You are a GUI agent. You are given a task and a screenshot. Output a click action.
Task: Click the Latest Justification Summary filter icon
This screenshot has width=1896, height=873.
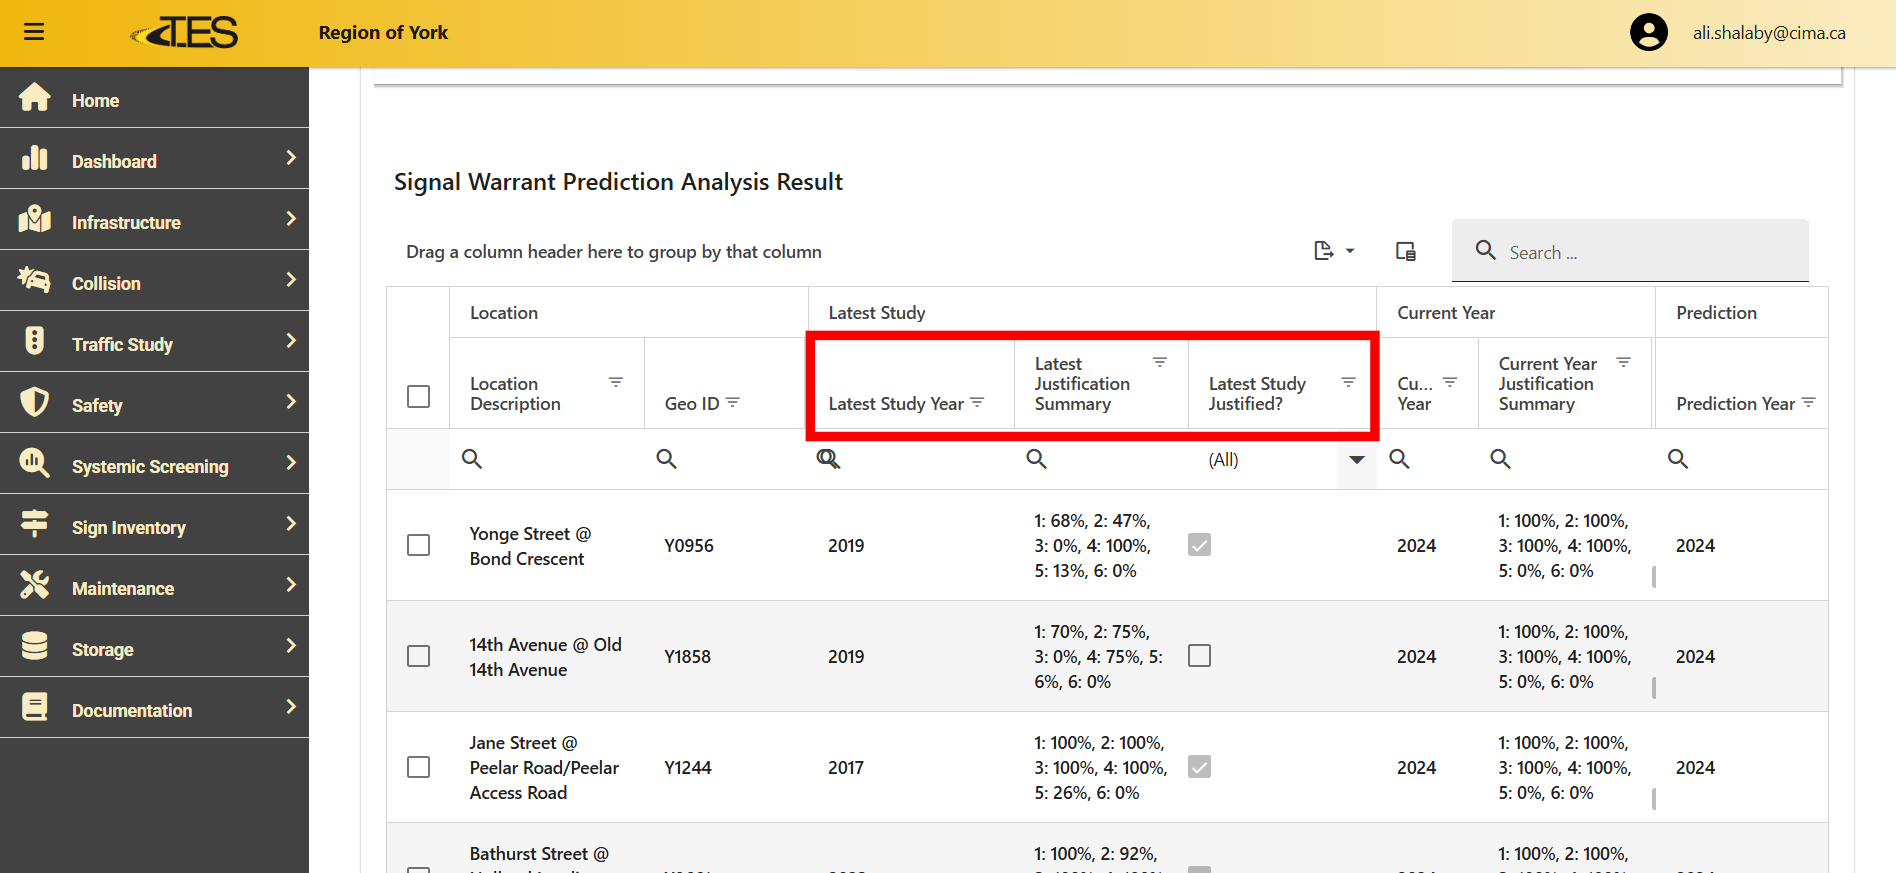coord(1160,362)
